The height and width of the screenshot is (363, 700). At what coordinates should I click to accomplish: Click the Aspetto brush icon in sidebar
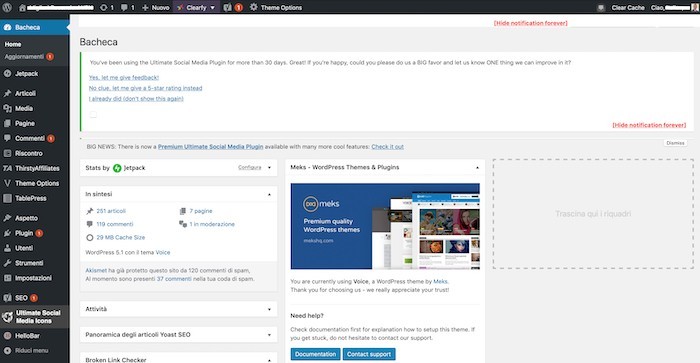tap(8, 218)
